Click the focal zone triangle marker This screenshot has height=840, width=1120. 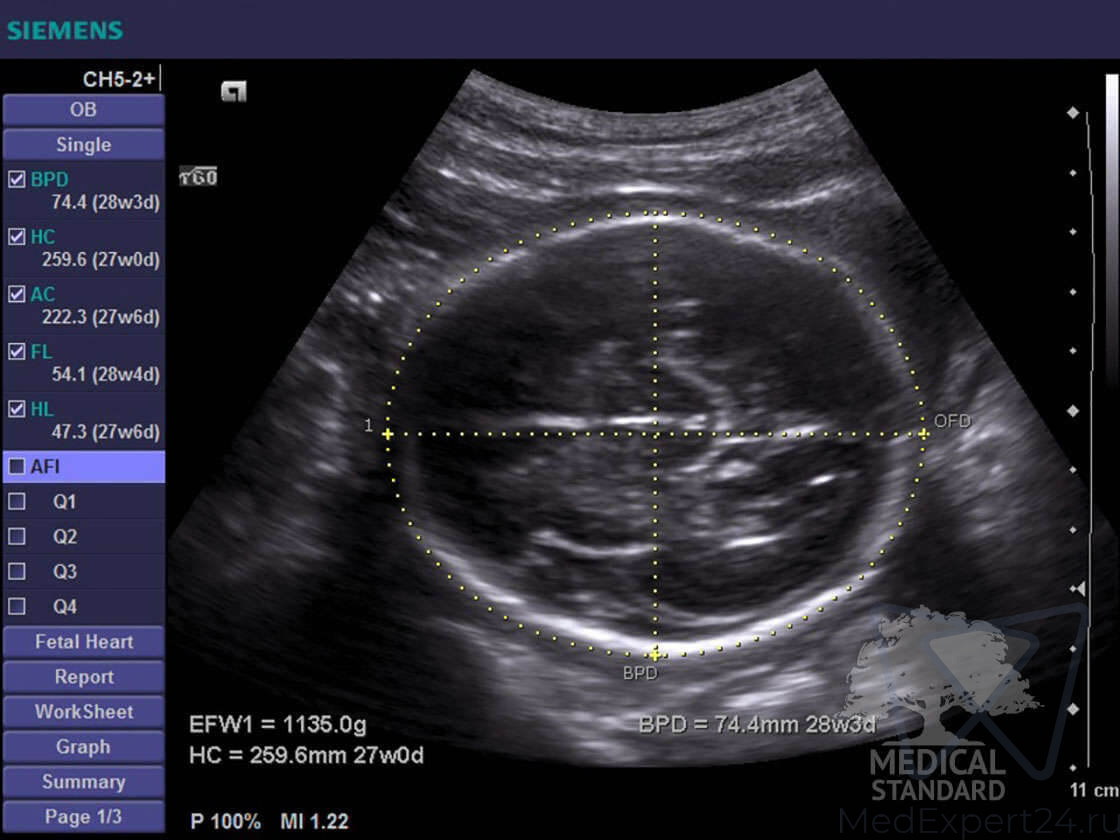coord(1077,589)
